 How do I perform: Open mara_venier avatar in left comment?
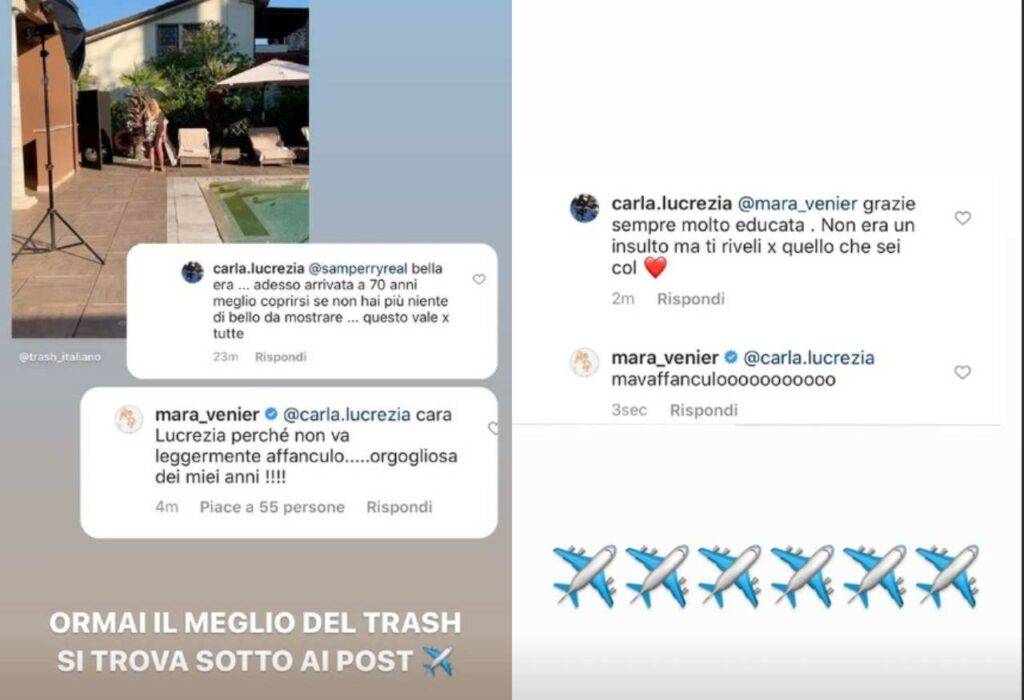point(129,419)
